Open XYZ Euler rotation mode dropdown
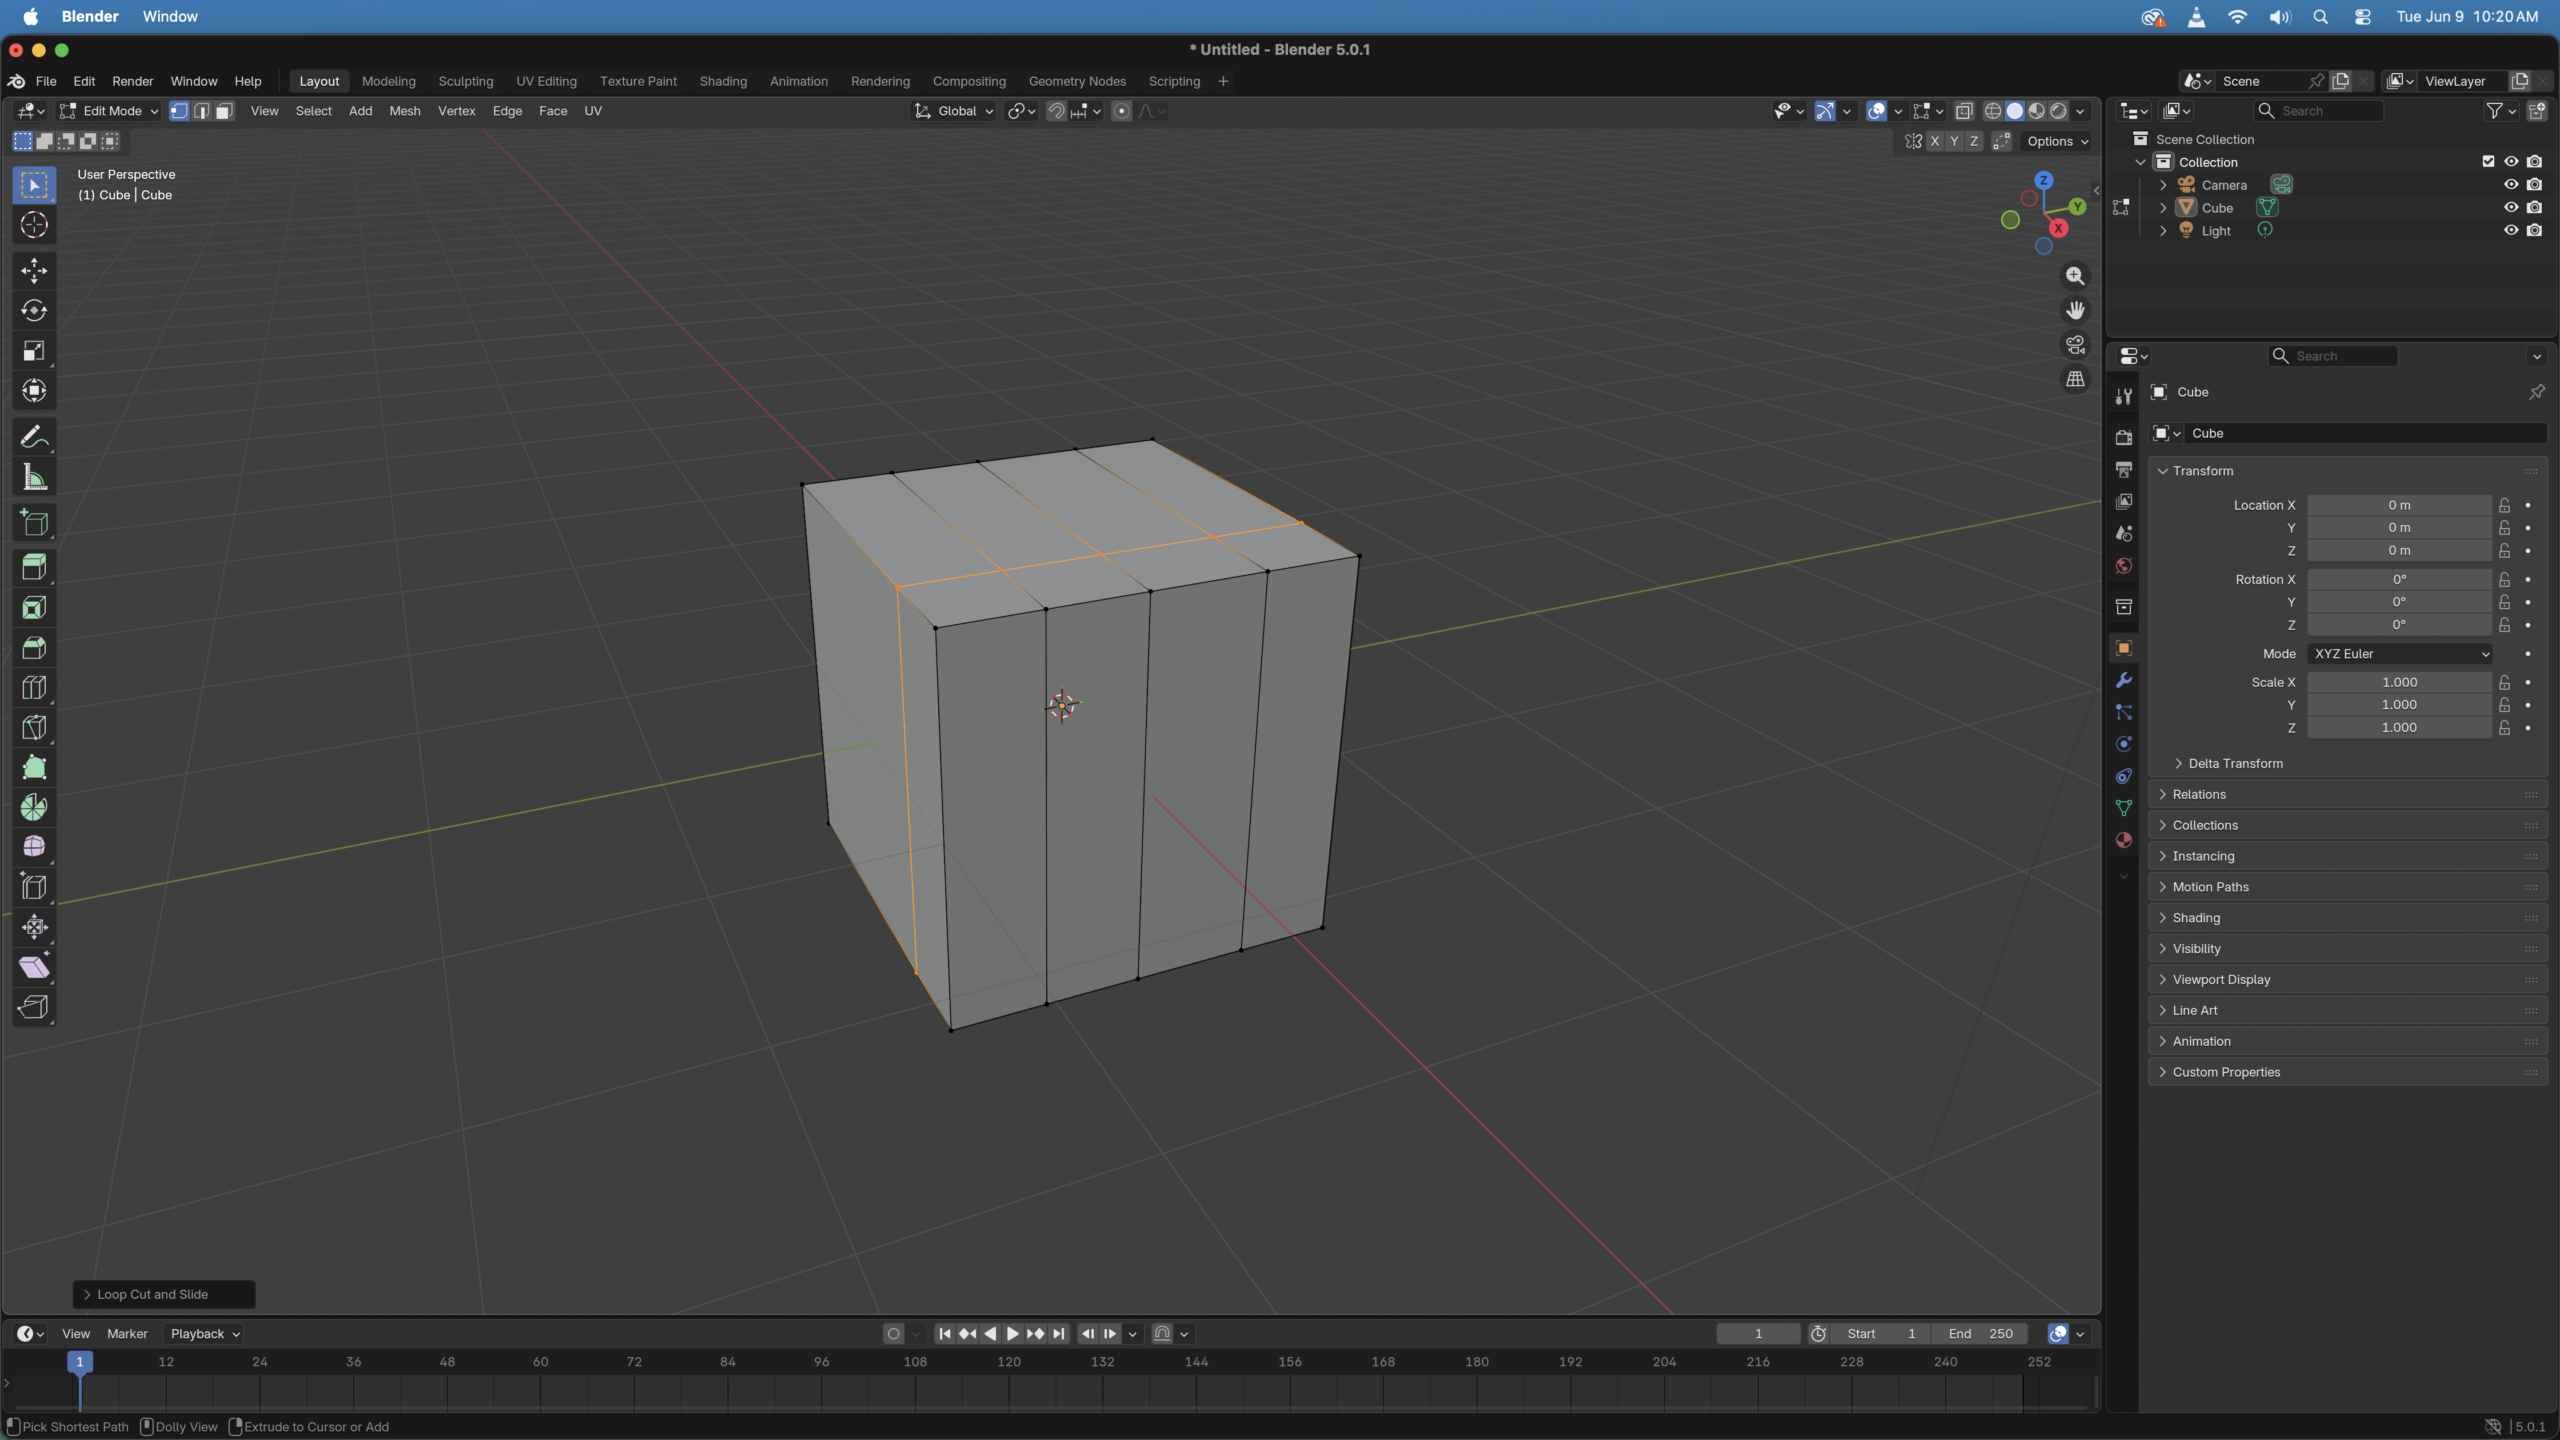 click(x=2399, y=653)
